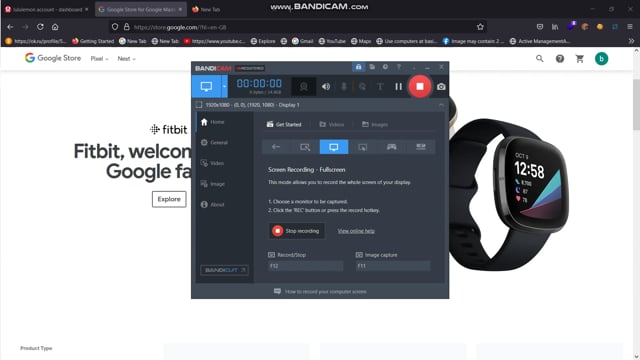Pause the Bandicam recording
Viewport: 640px width, 360px height.
398,87
